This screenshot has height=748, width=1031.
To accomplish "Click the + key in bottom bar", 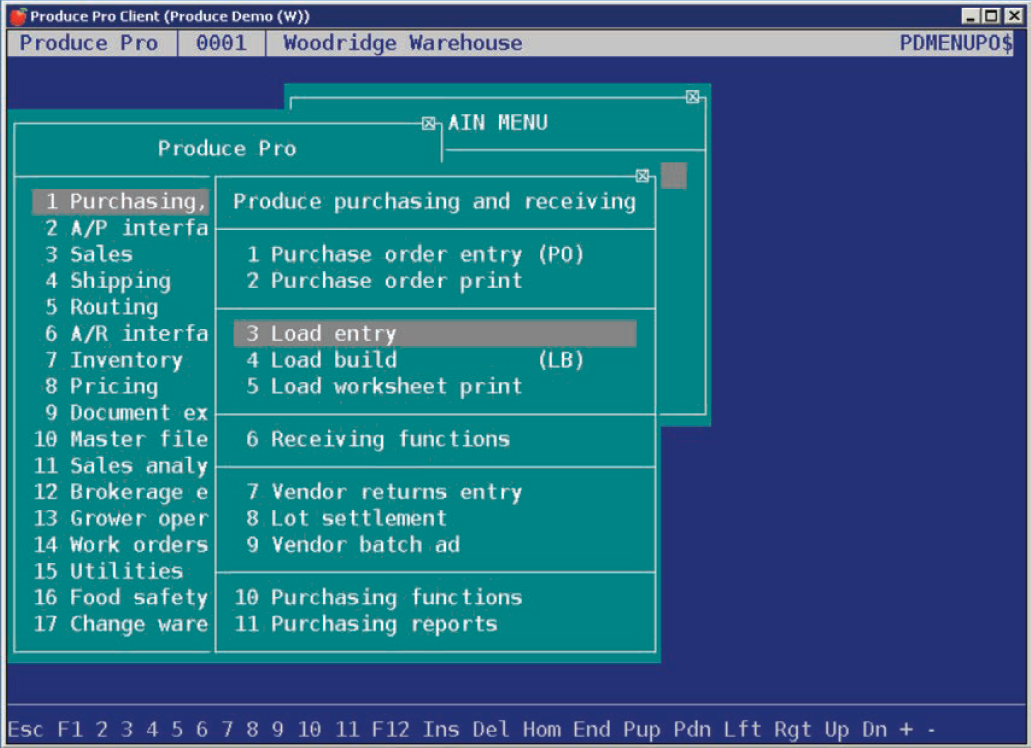I will pos(907,729).
